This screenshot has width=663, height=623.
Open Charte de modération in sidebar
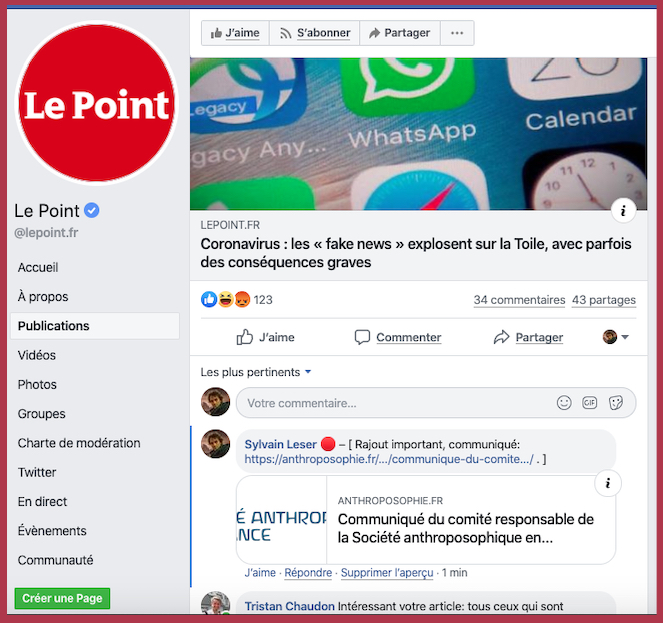[x=79, y=443]
